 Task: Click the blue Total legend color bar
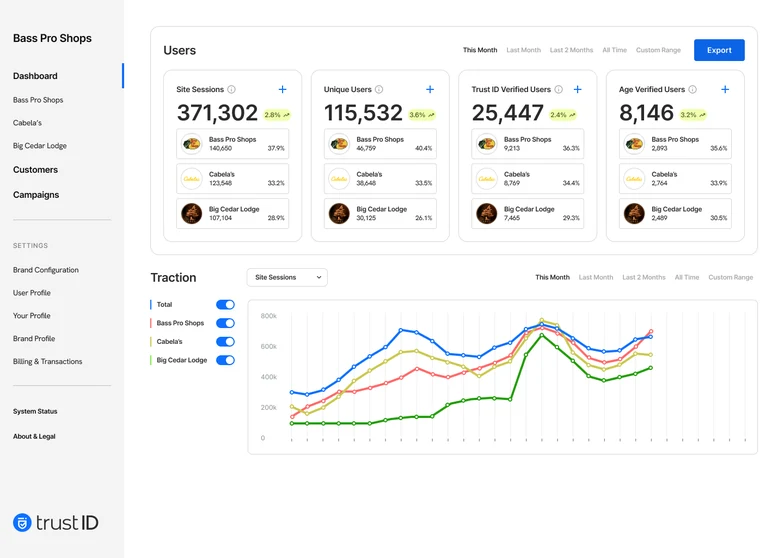point(150,304)
